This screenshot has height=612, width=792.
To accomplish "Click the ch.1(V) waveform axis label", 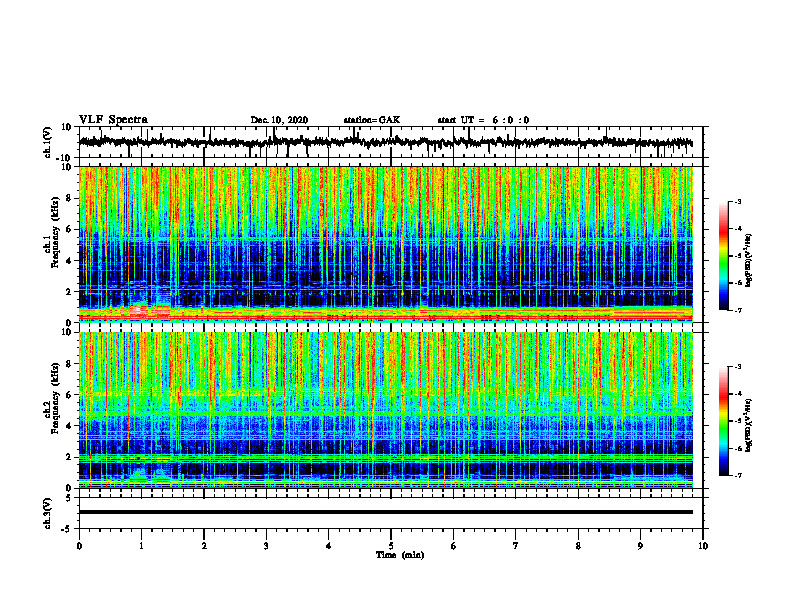I will coord(47,142).
